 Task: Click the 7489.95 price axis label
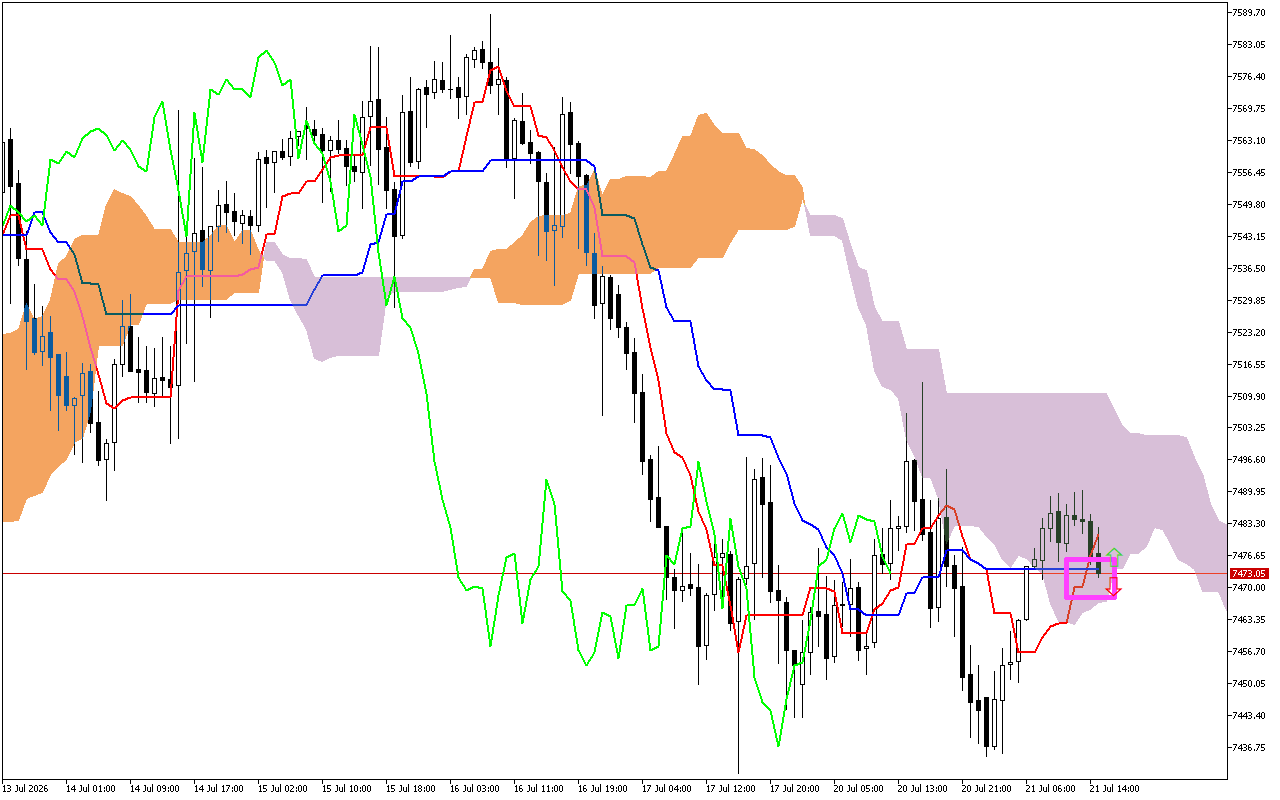[x=1250, y=492]
